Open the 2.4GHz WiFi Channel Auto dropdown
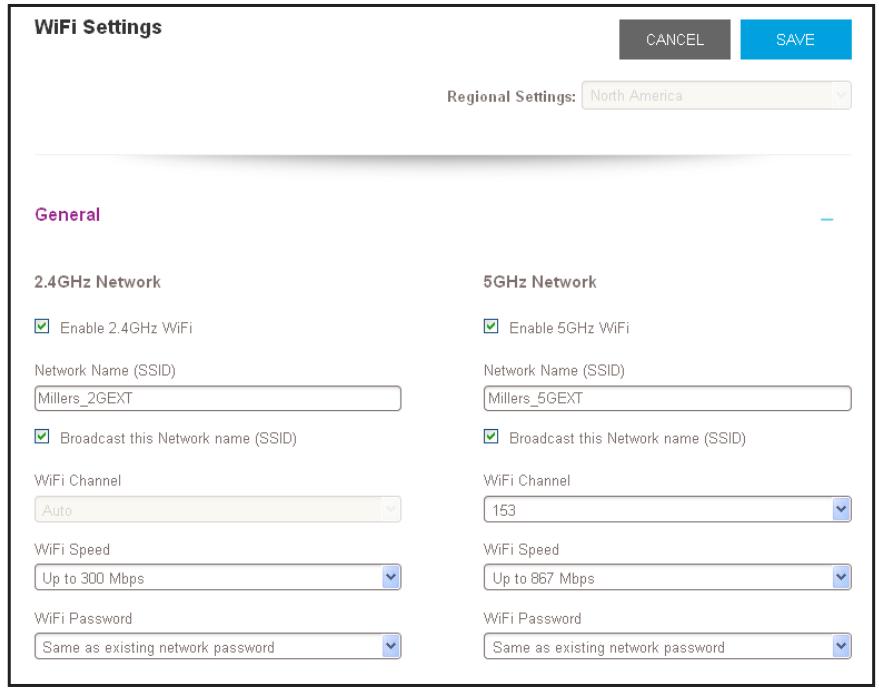The image size is (879, 689). [x=218, y=510]
